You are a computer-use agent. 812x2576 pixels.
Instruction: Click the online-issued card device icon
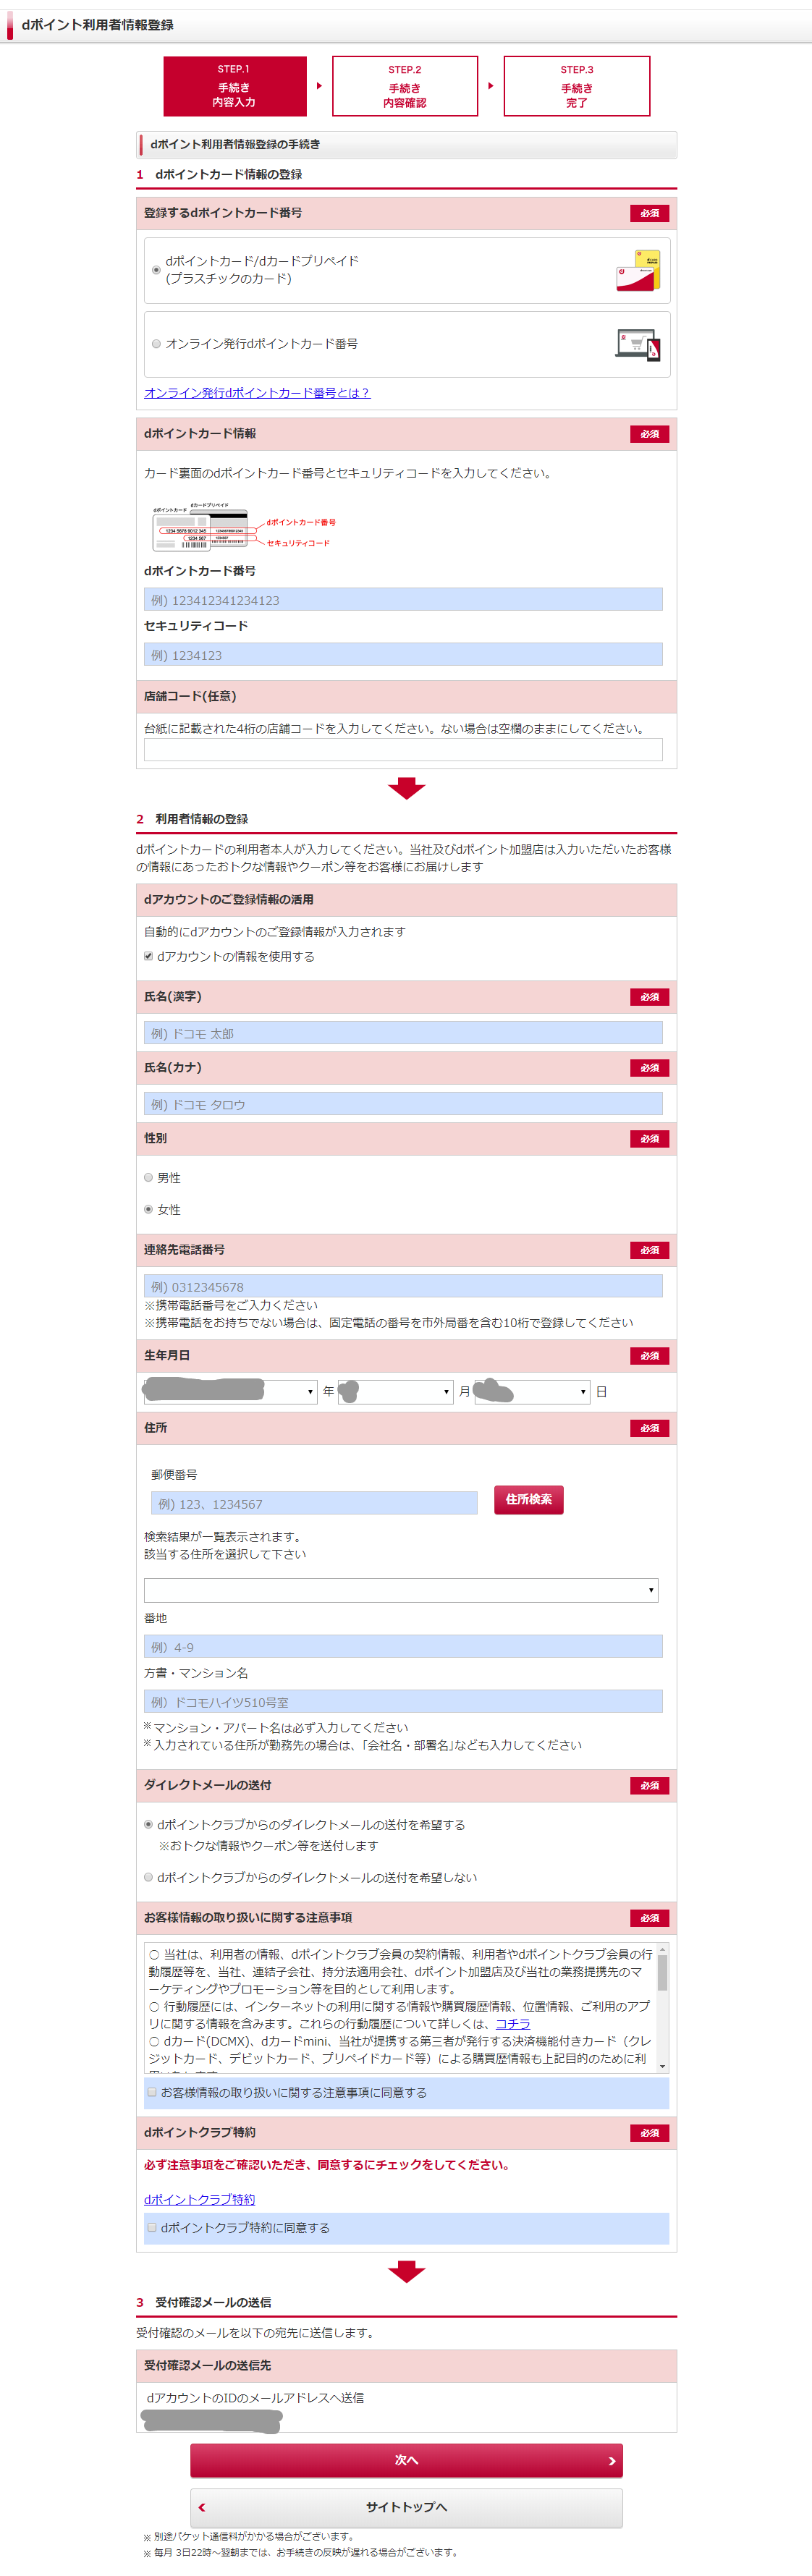coord(638,344)
